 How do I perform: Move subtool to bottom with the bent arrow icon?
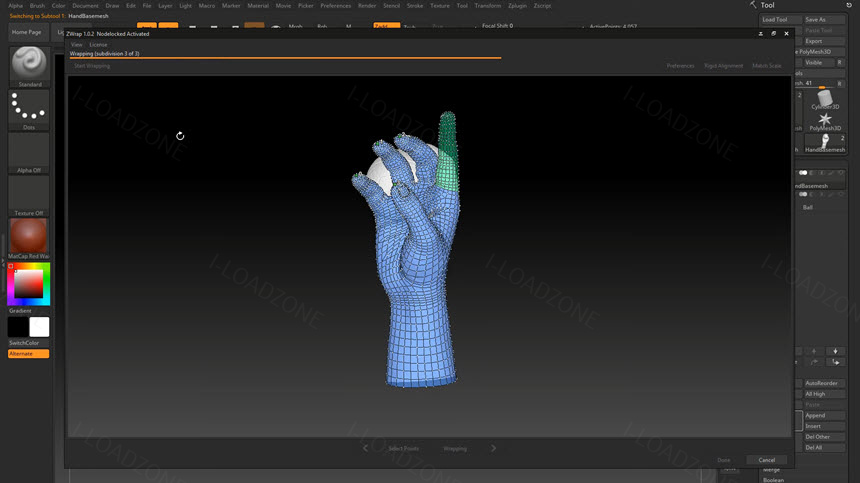(x=835, y=362)
